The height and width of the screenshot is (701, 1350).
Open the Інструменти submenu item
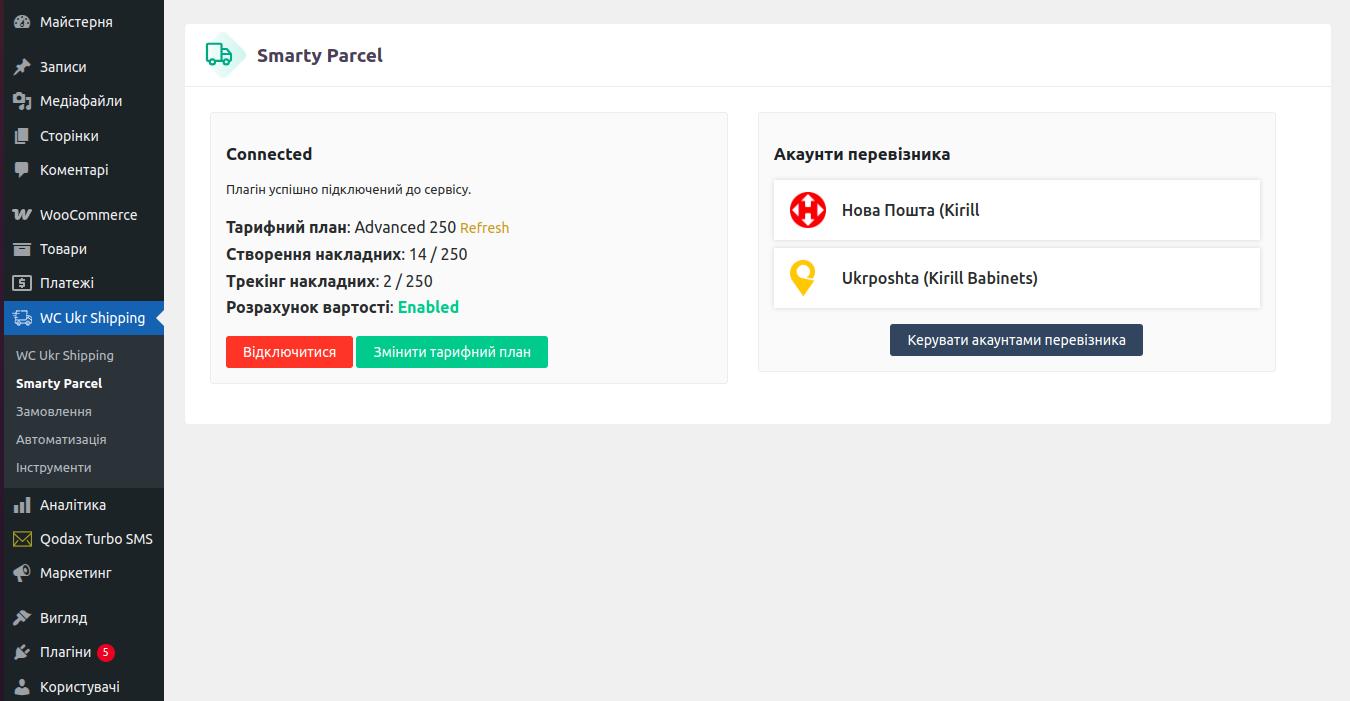(x=54, y=467)
